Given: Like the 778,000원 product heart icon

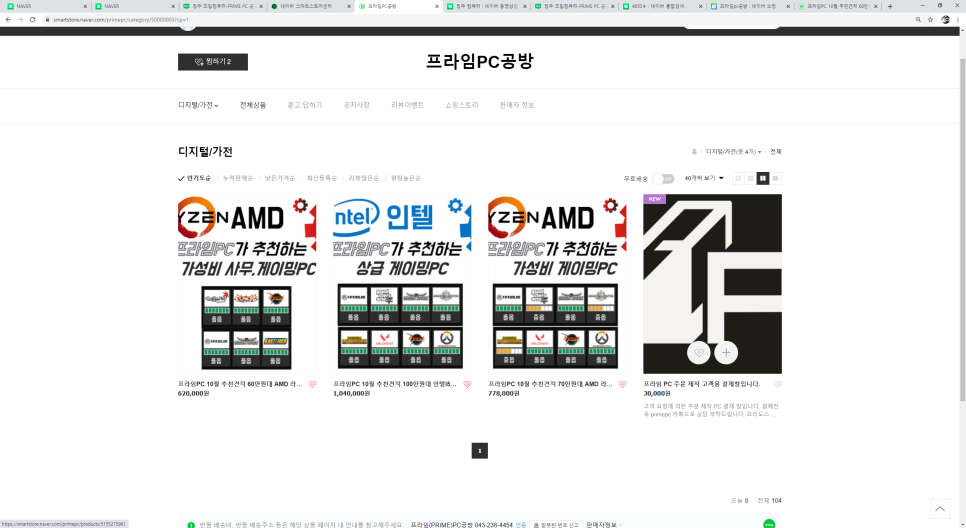Looking at the screenshot, I should point(622,384).
